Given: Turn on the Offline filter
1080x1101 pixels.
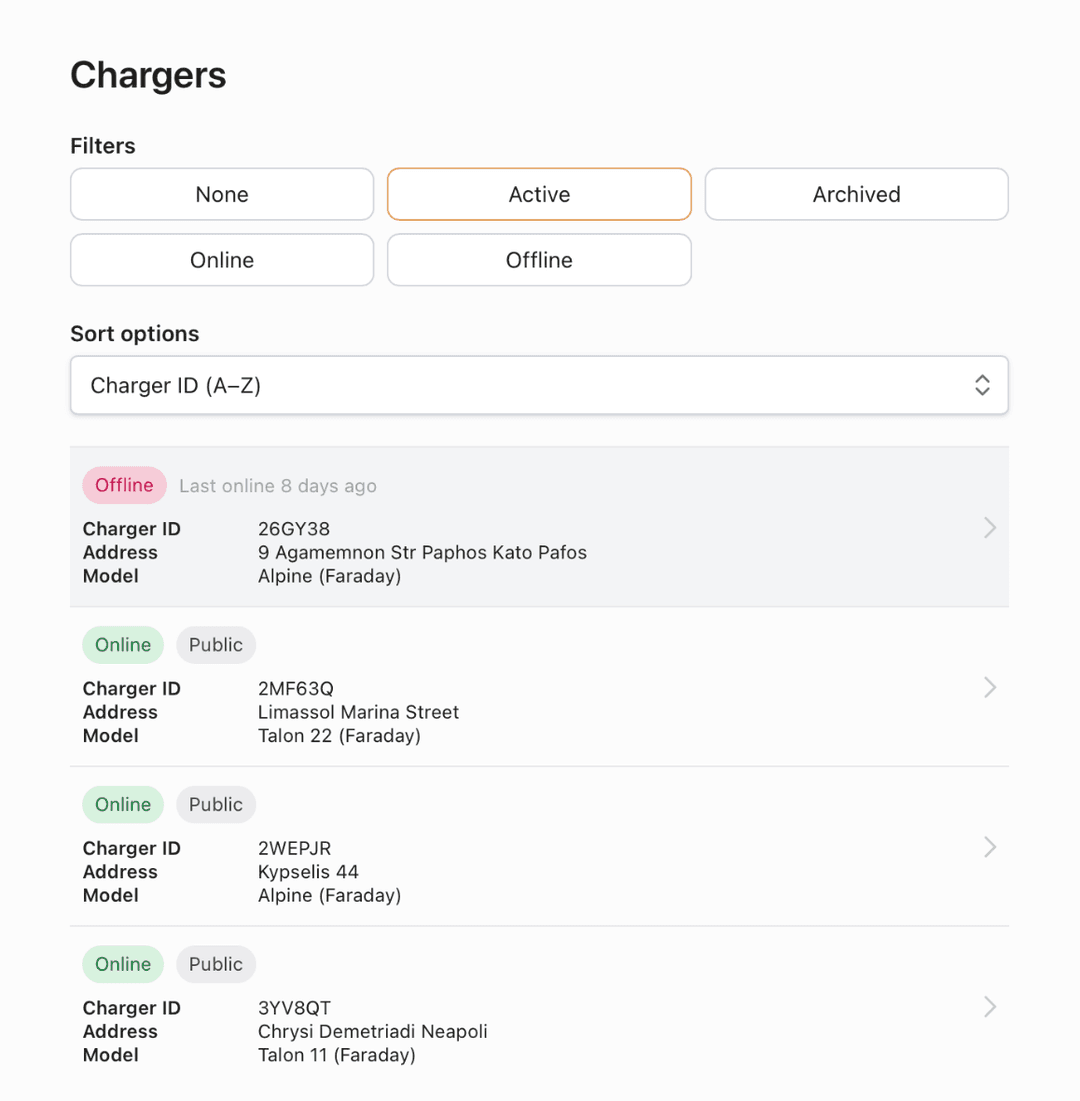Looking at the screenshot, I should 539,260.
